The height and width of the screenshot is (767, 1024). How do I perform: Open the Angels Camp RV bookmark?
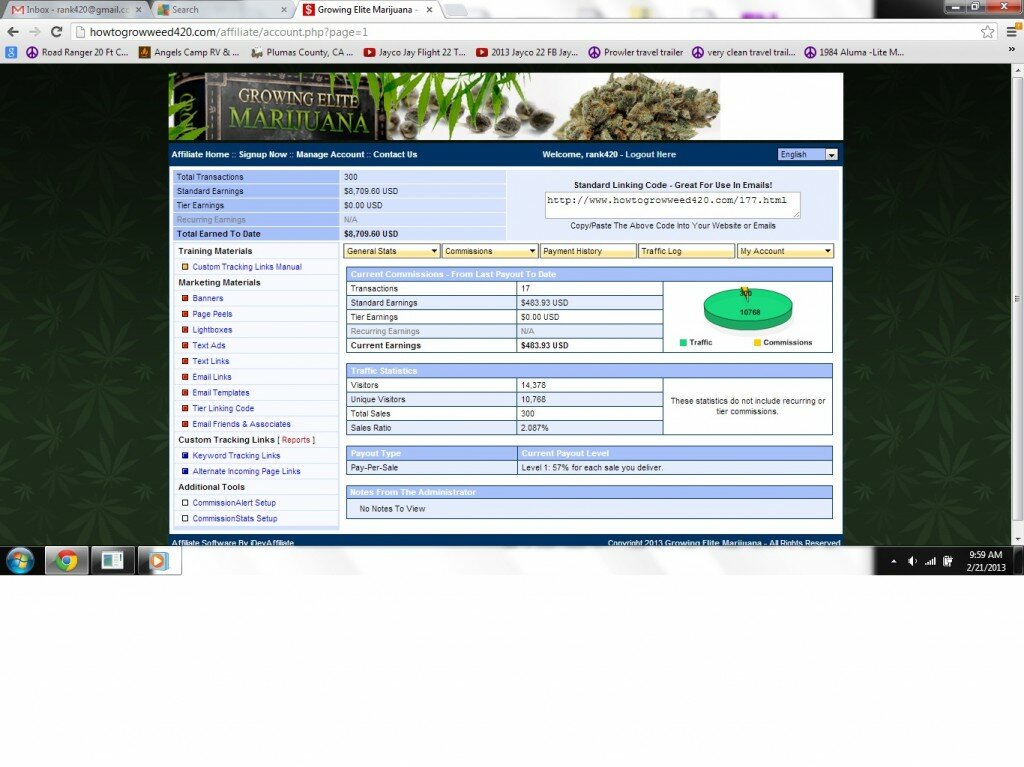point(189,52)
